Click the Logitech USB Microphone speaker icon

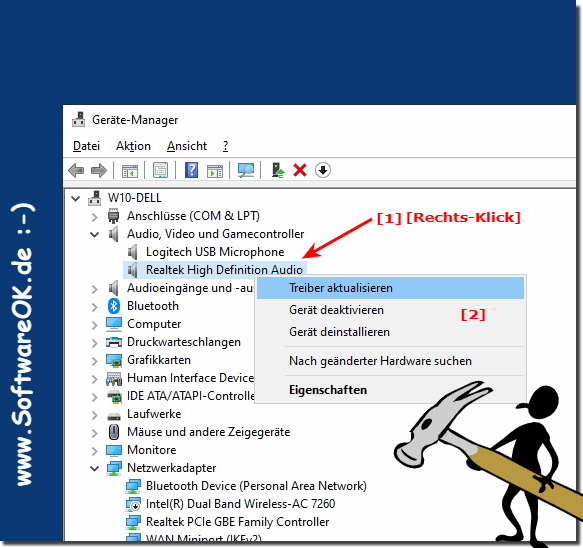132,252
